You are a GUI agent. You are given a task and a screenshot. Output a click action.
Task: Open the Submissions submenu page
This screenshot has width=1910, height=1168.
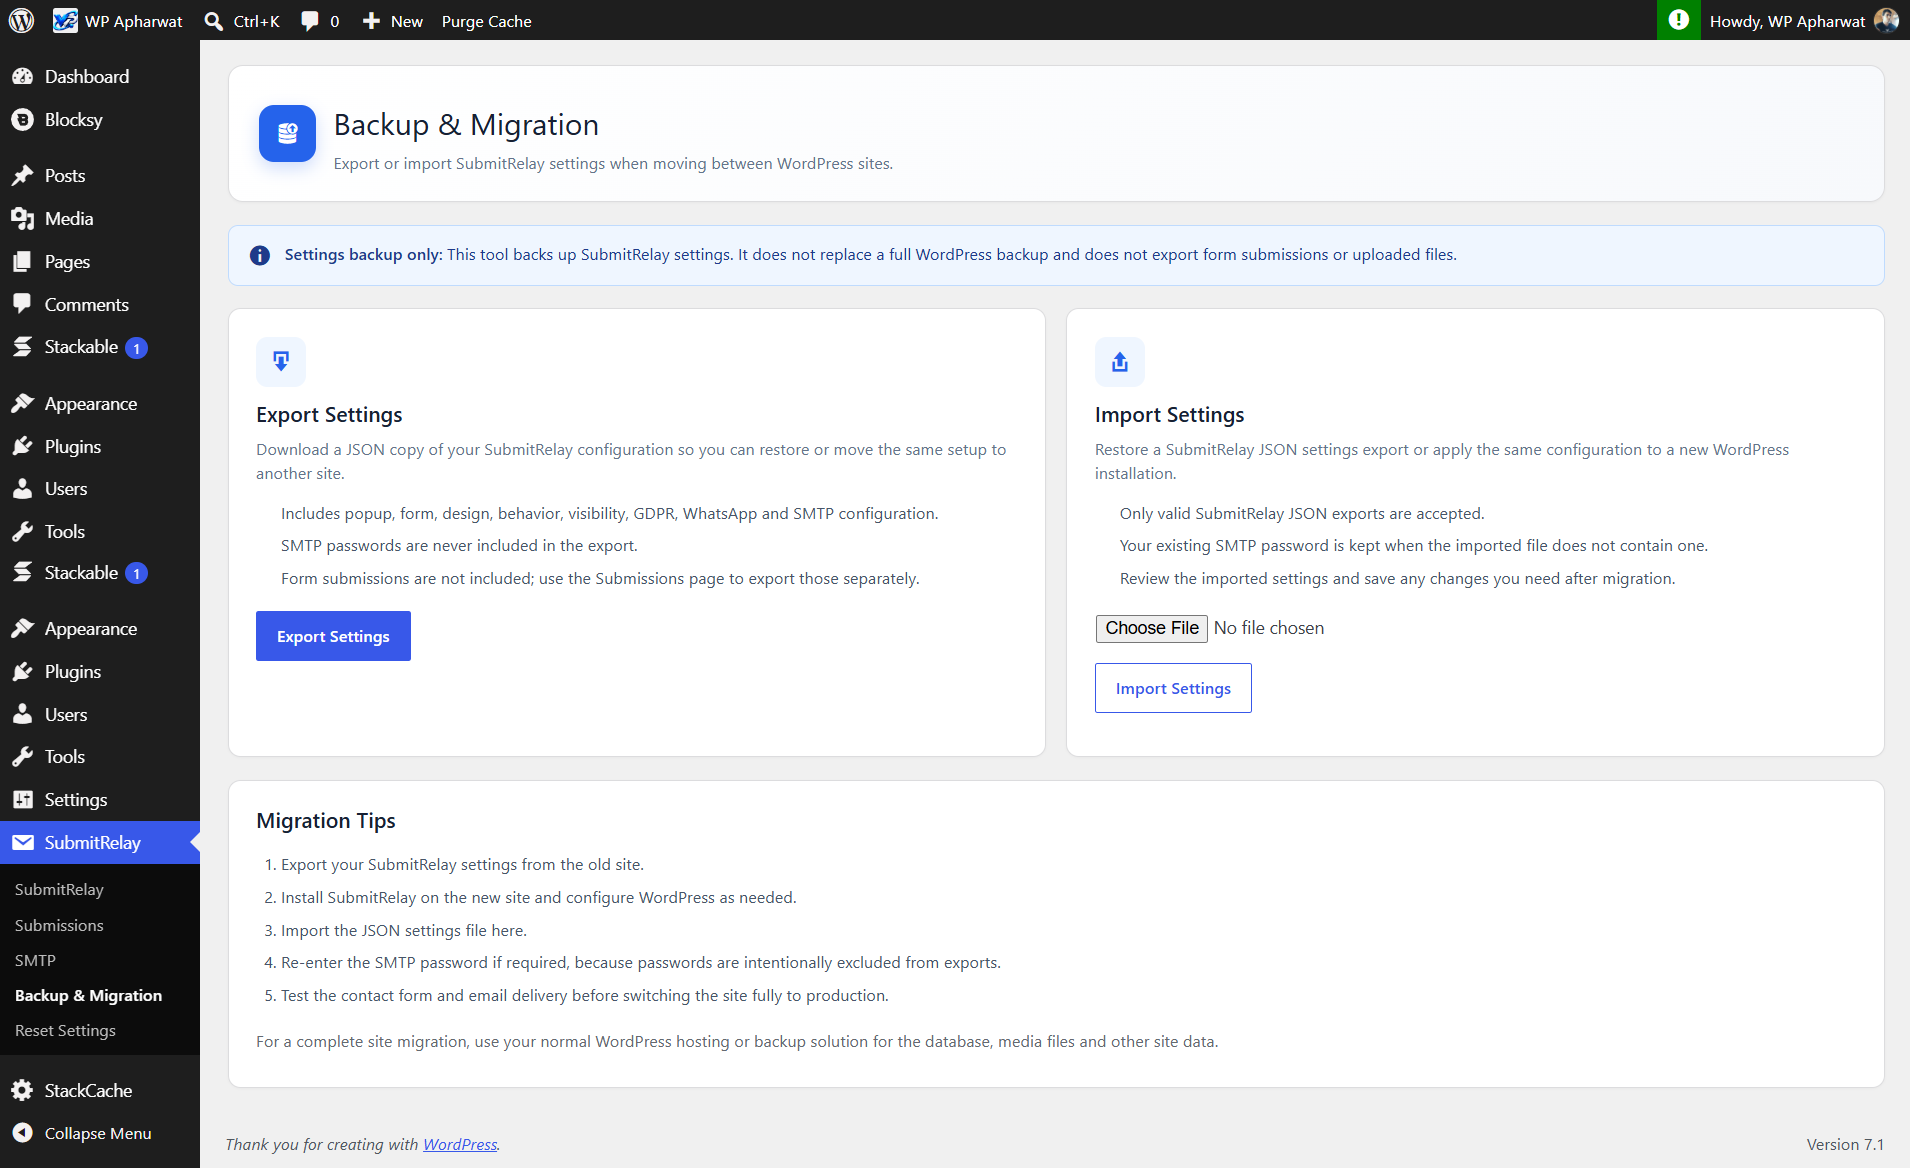coord(59,925)
